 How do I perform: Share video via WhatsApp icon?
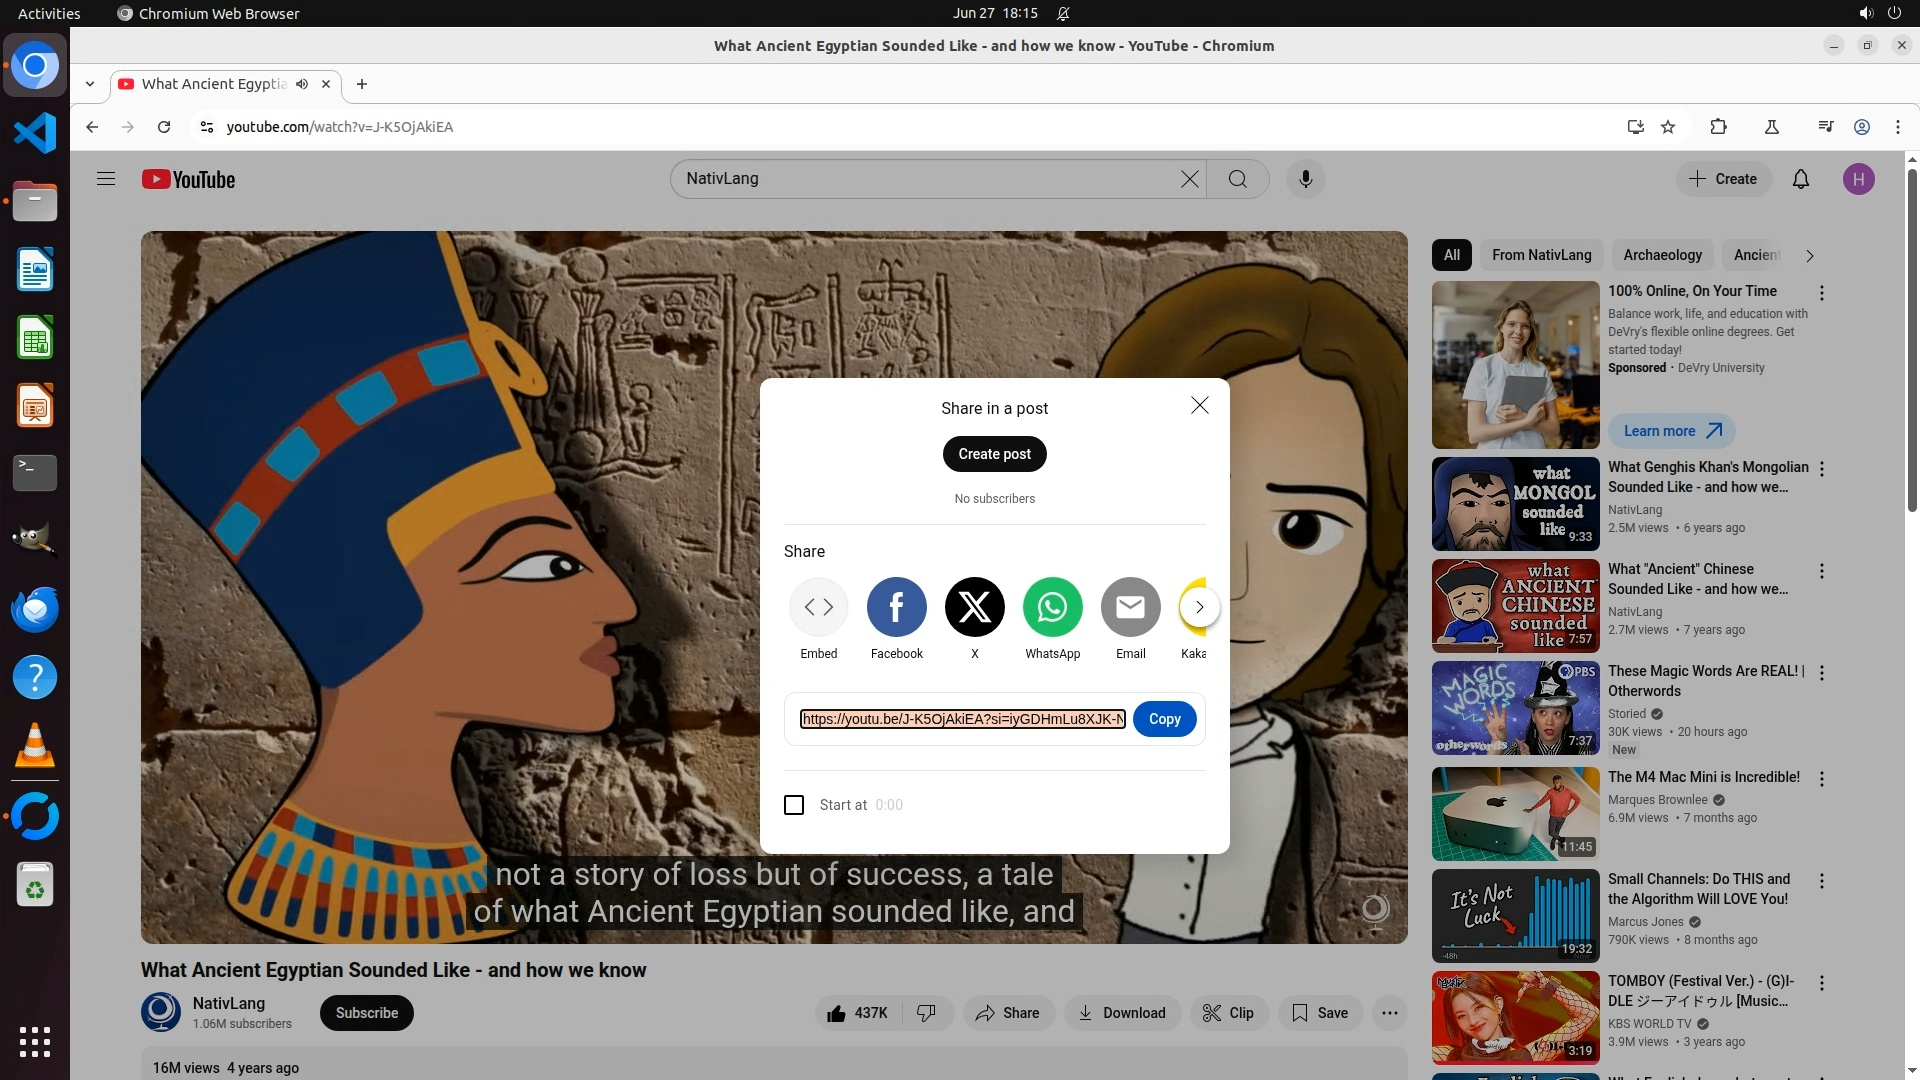click(x=1052, y=607)
